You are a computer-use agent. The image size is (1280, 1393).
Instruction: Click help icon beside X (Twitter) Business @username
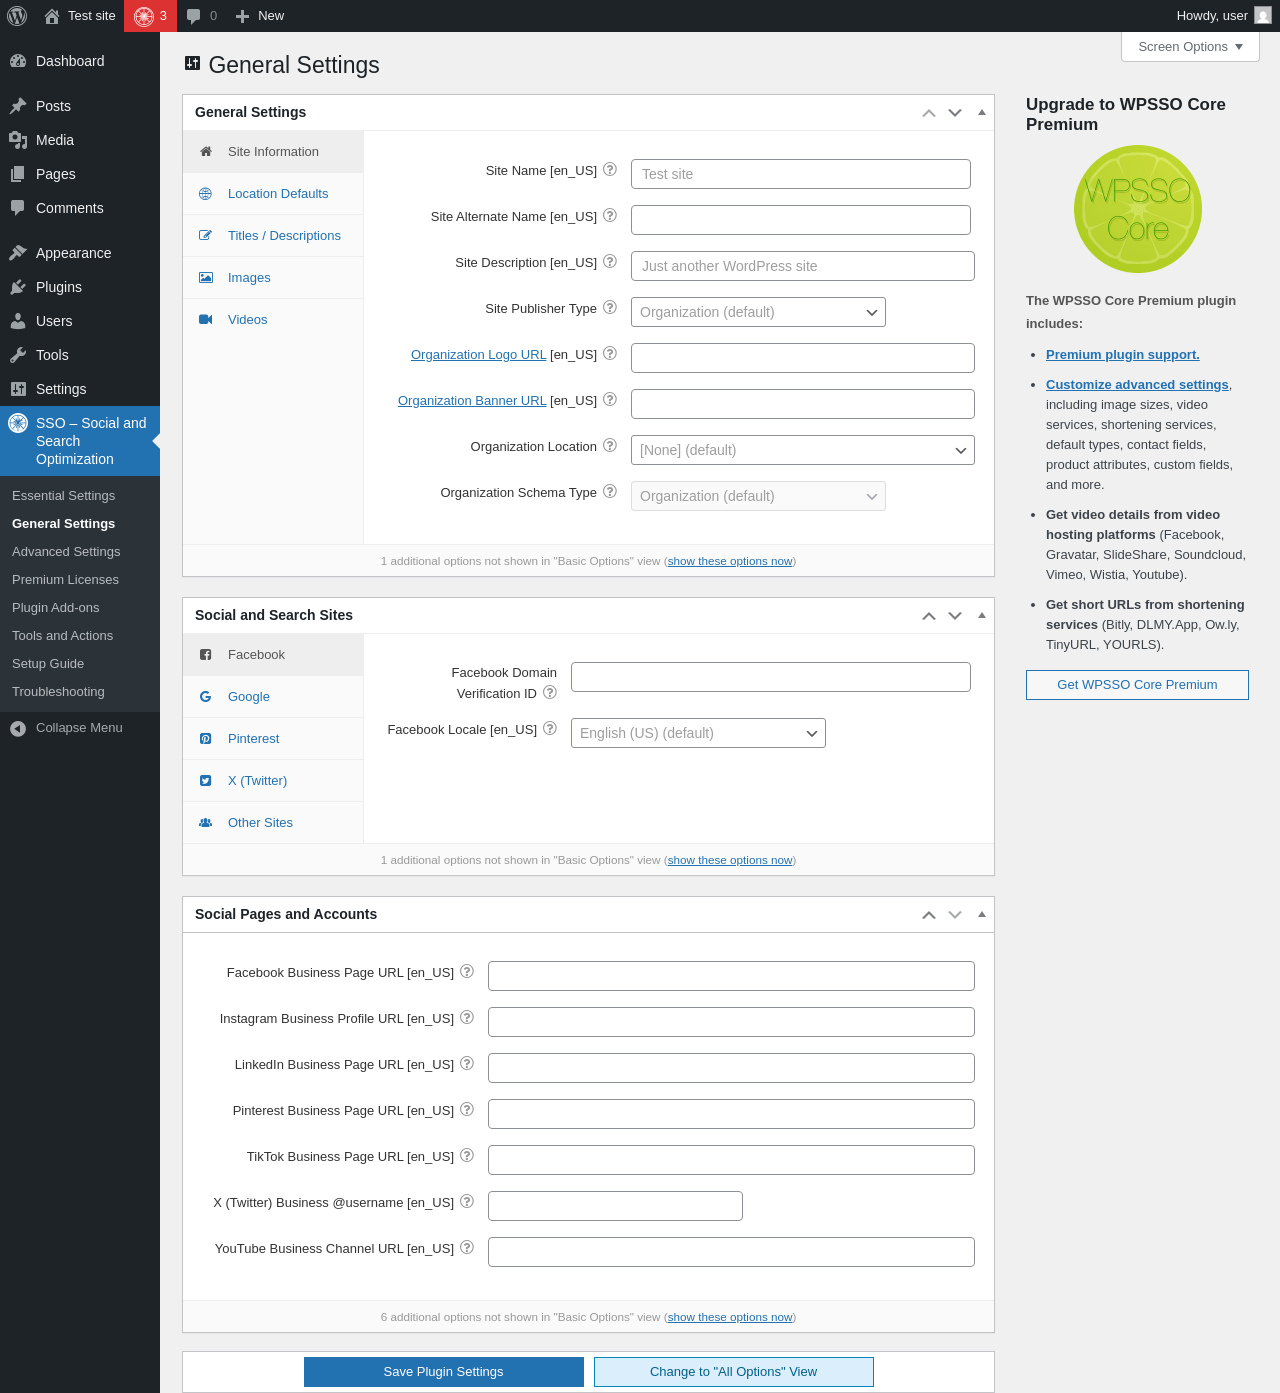click(x=467, y=1202)
